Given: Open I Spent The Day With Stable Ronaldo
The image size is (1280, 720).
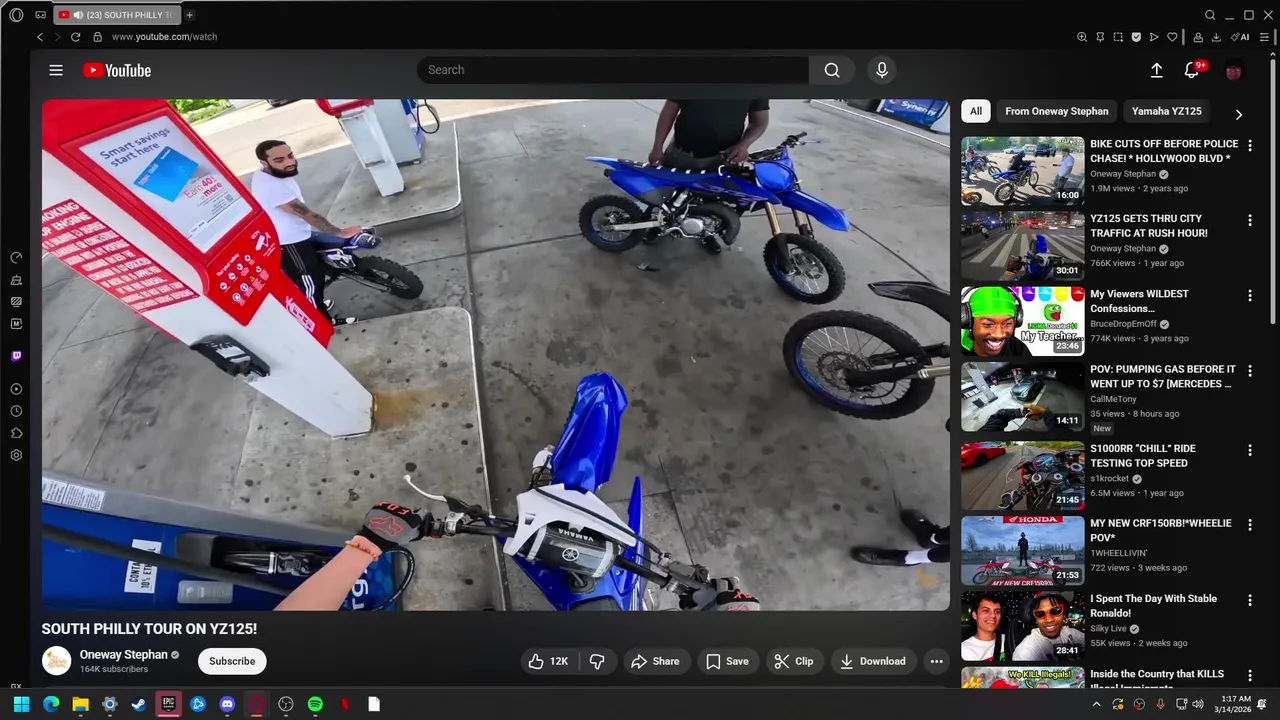Looking at the screenshot, I should coord(1153,606).
